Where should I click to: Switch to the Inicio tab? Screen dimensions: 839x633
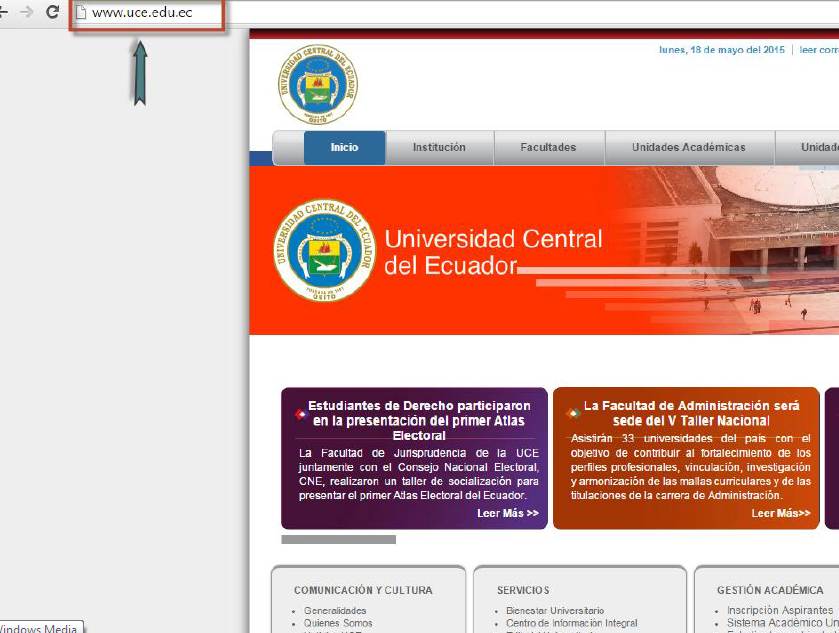pos(344,147)
